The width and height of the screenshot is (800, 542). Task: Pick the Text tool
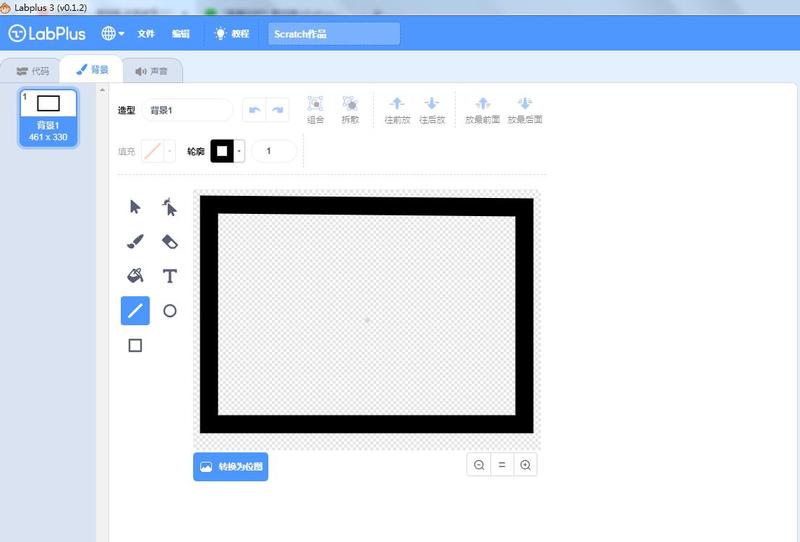(170, 276)
